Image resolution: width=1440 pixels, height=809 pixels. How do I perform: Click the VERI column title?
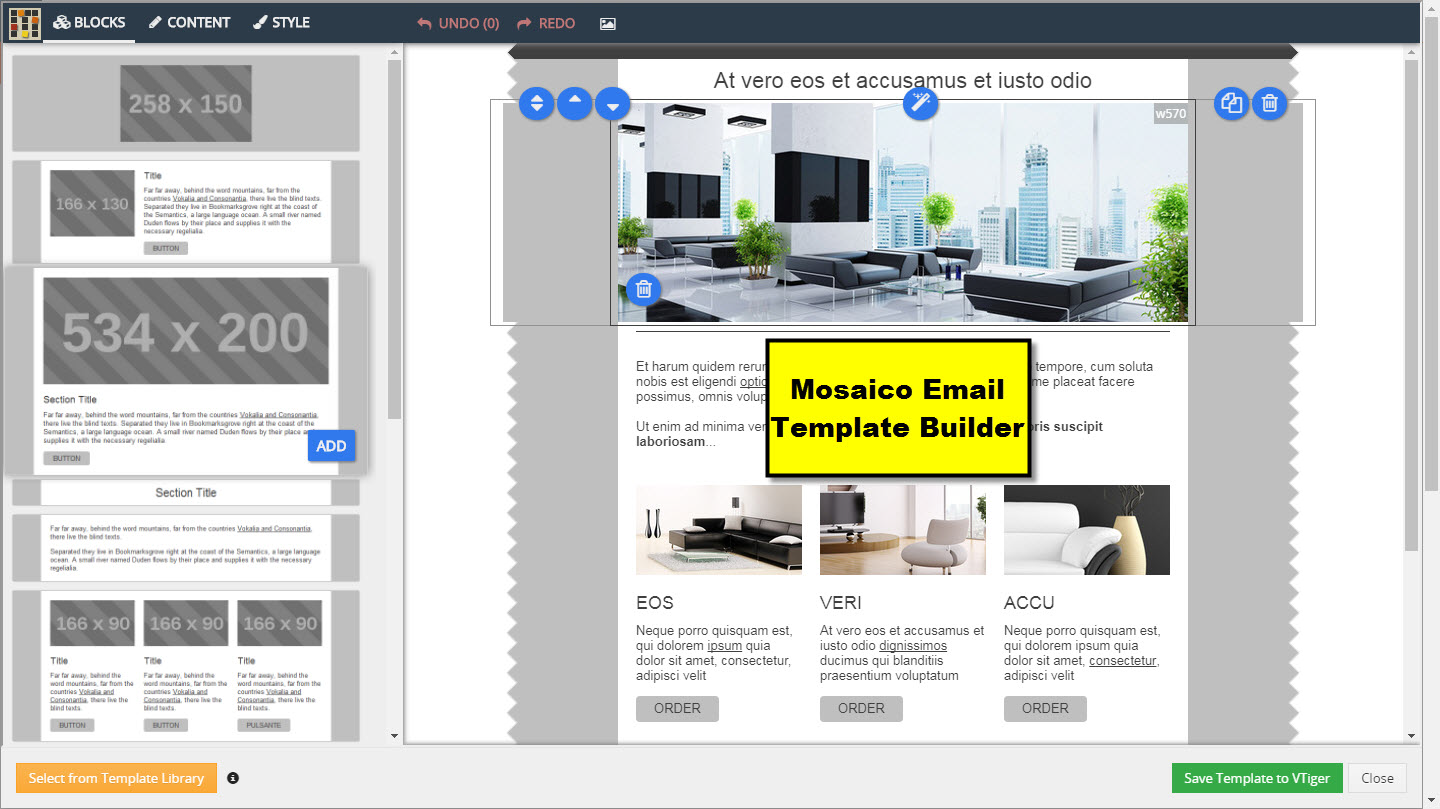click(841, 603)
